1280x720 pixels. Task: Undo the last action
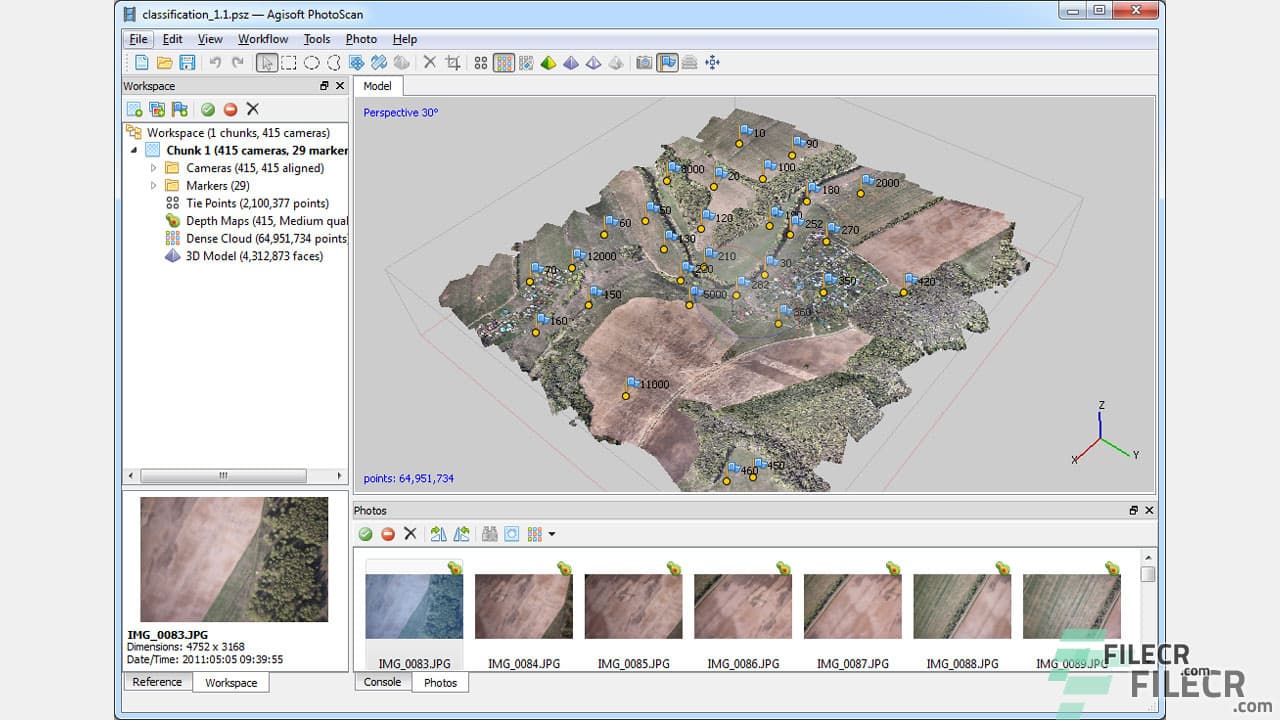(x=213, y=62)
